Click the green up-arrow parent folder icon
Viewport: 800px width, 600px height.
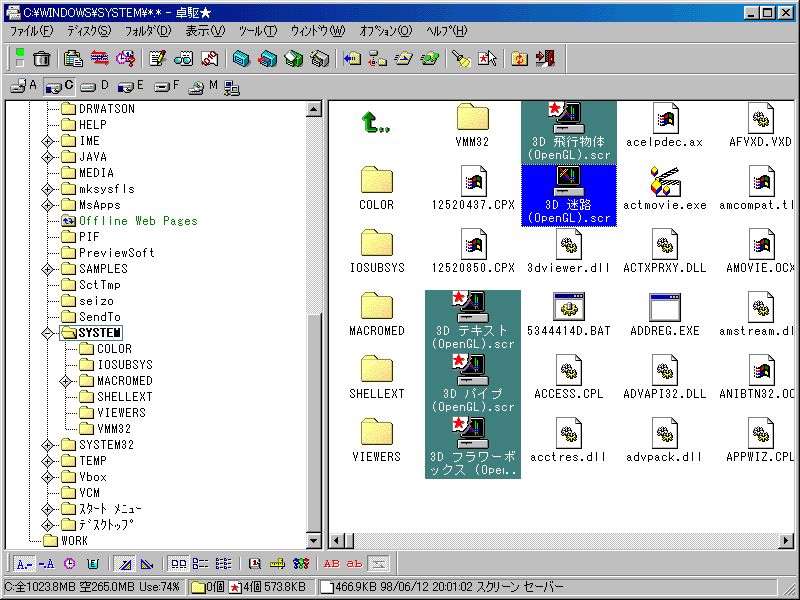tap(376, 123)
